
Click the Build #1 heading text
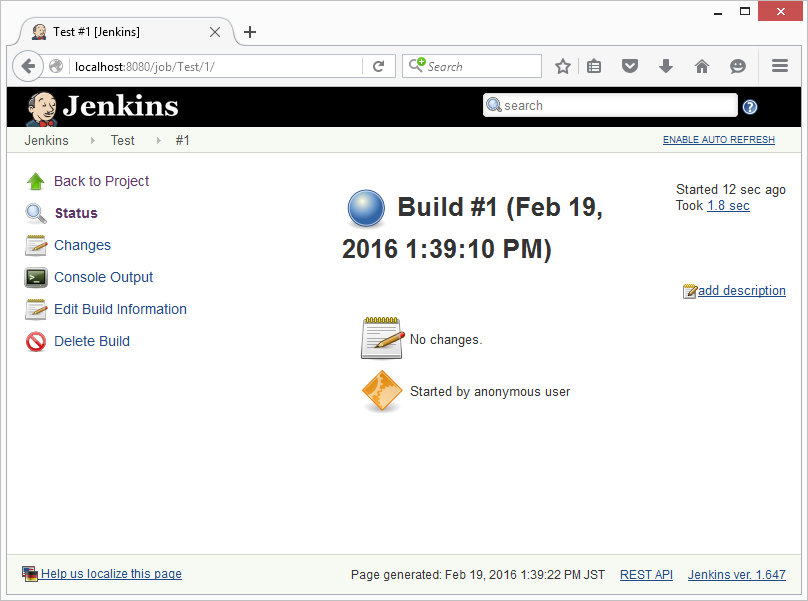473,228
